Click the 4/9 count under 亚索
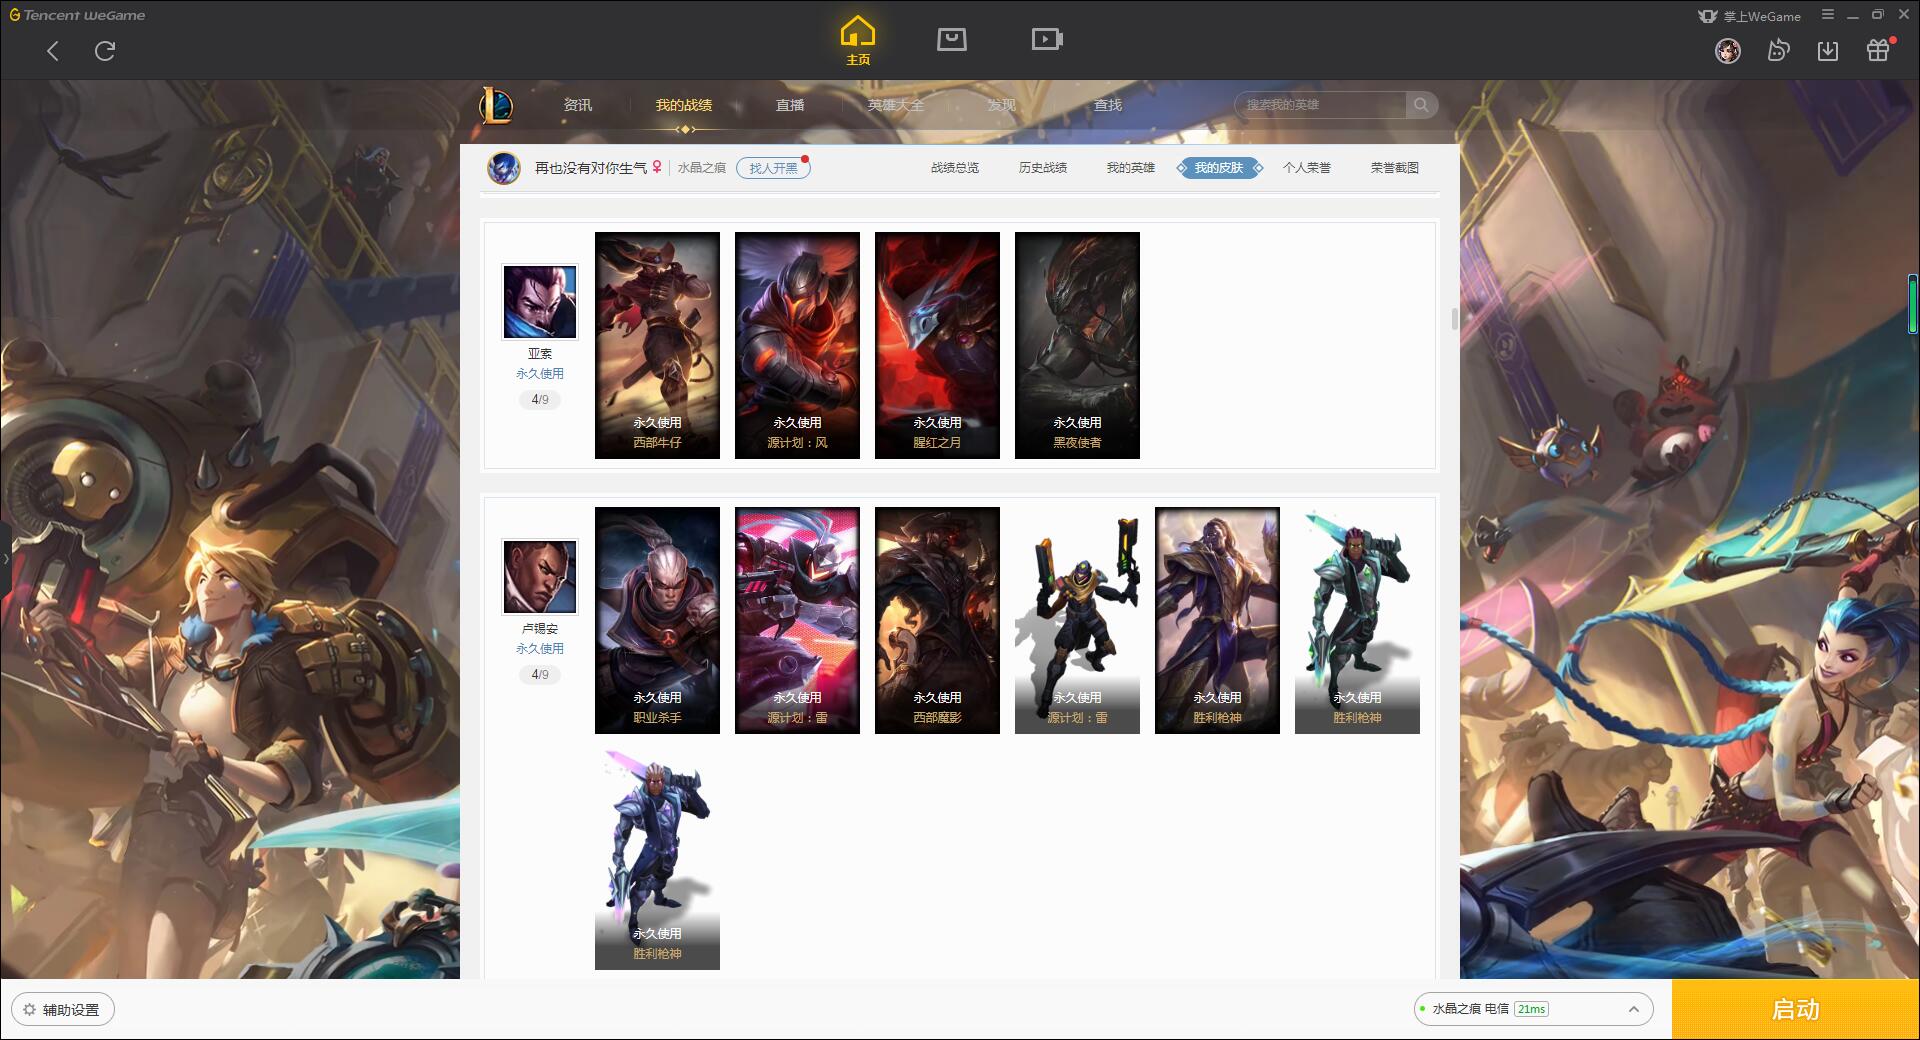Screen dimensions: 1920x1040 [x=540, y=400]
